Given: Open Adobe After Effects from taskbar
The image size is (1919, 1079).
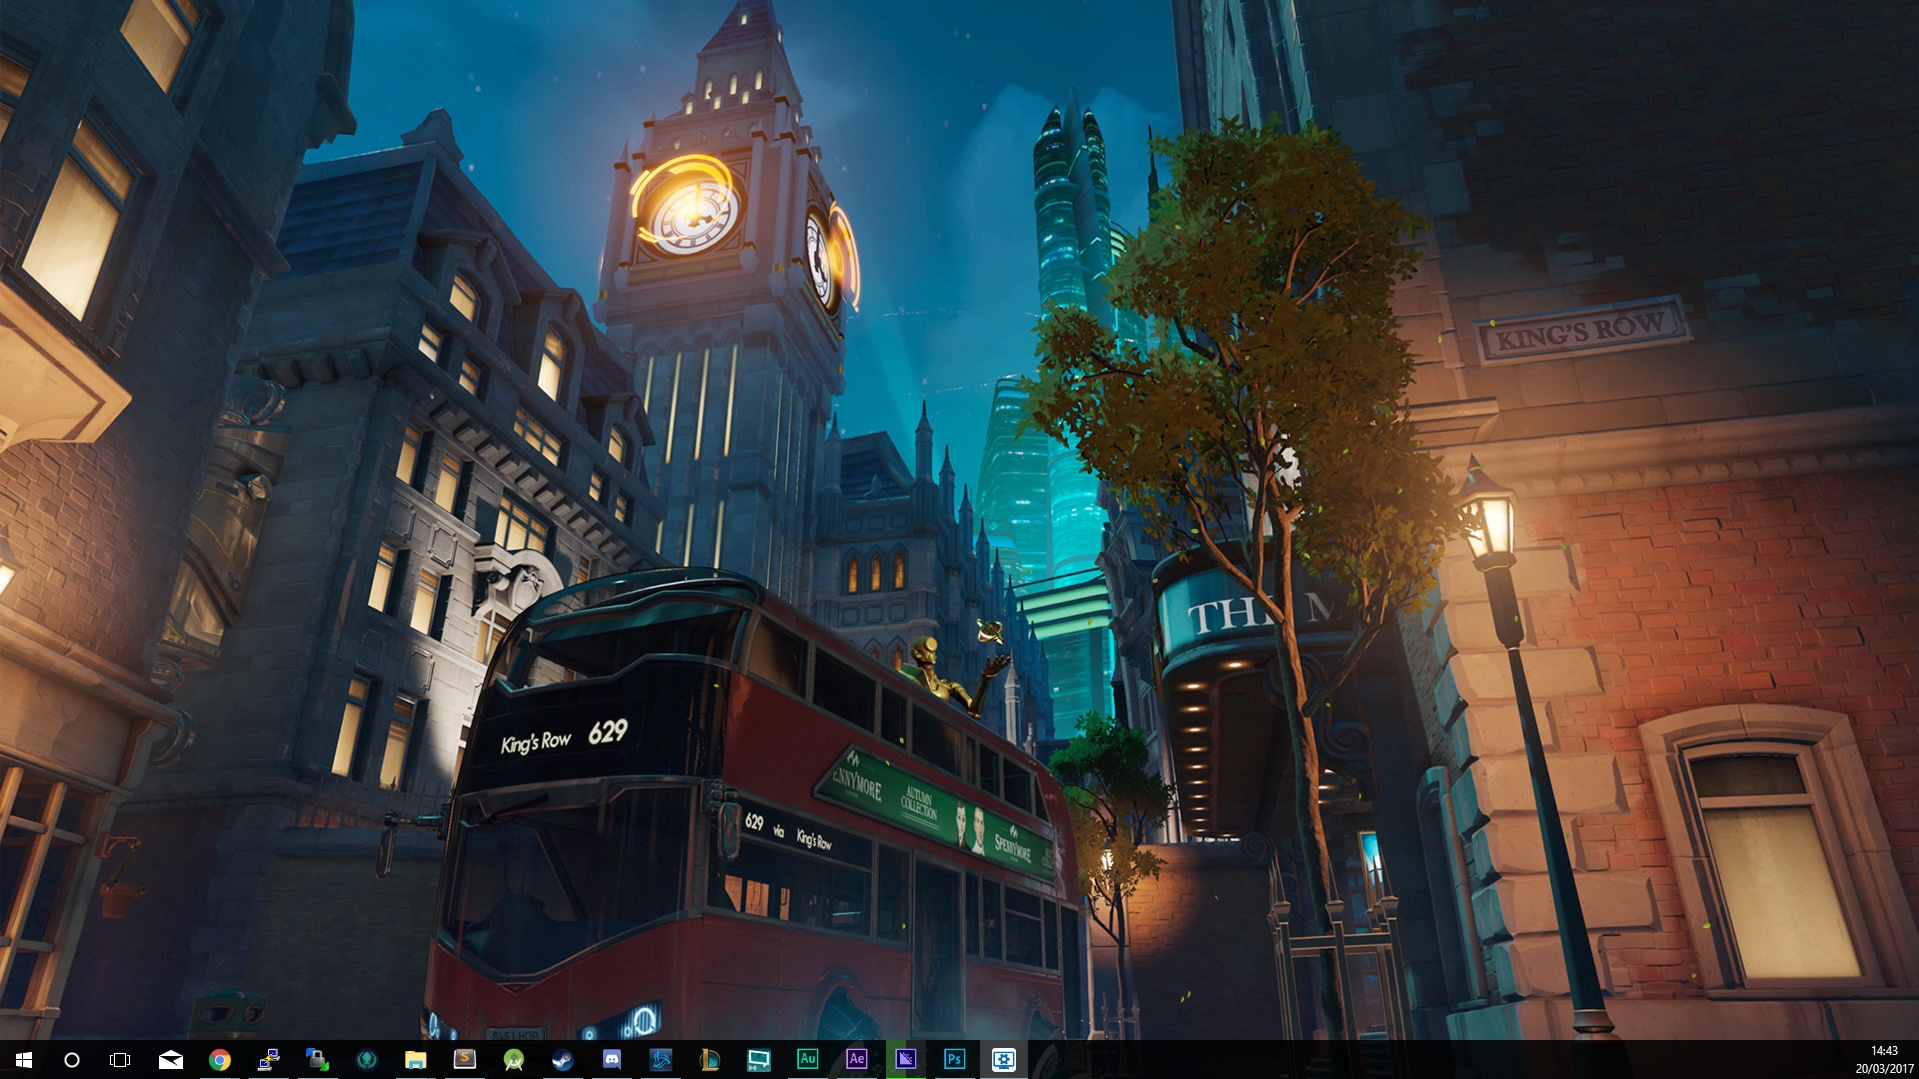Looking at the screenshot, I should click(857, 1059).
